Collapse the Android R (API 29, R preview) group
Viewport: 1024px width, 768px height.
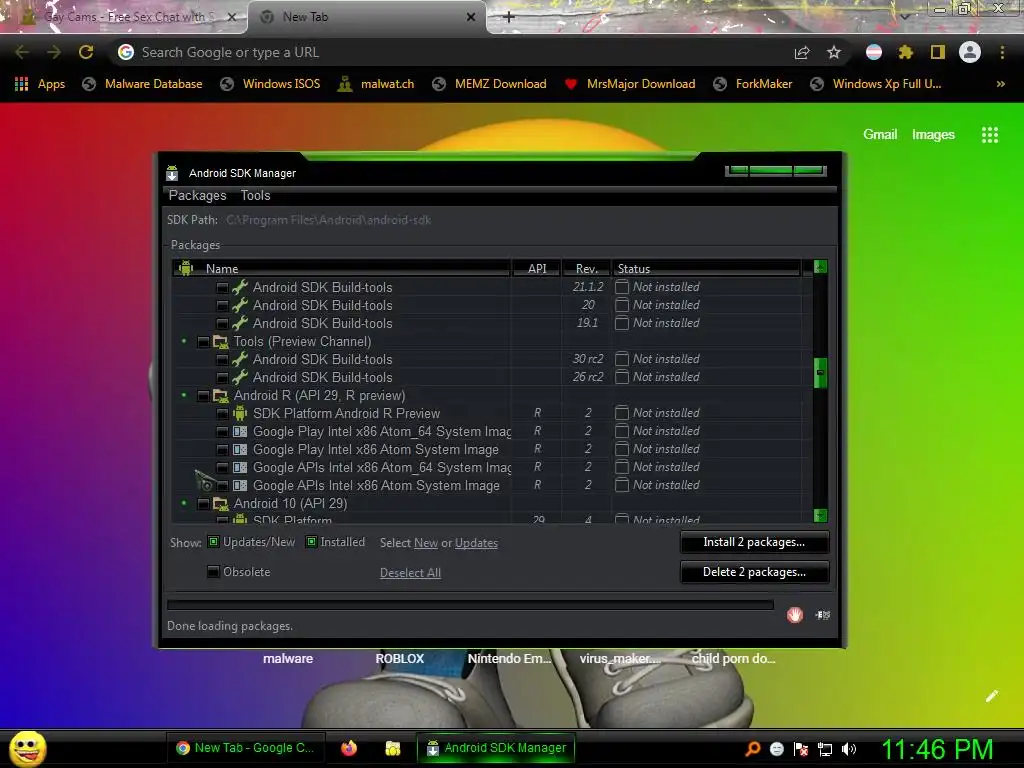coord(184,395)
